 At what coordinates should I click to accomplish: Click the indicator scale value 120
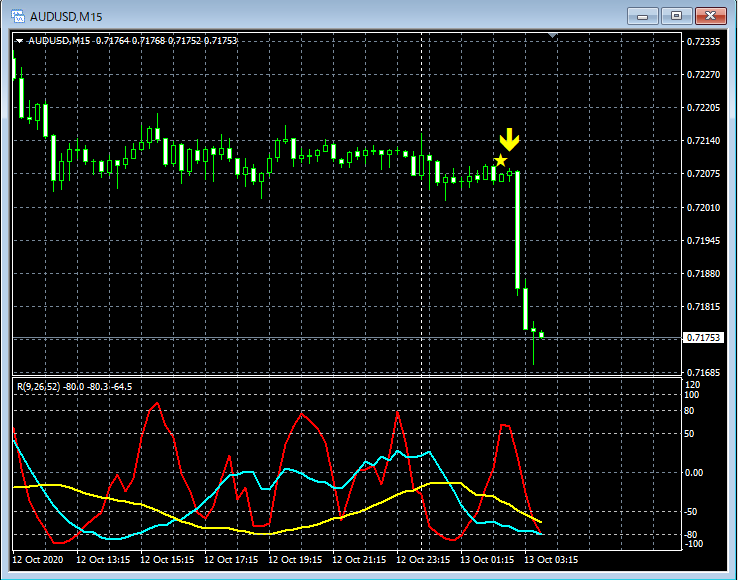coord(693,385)
